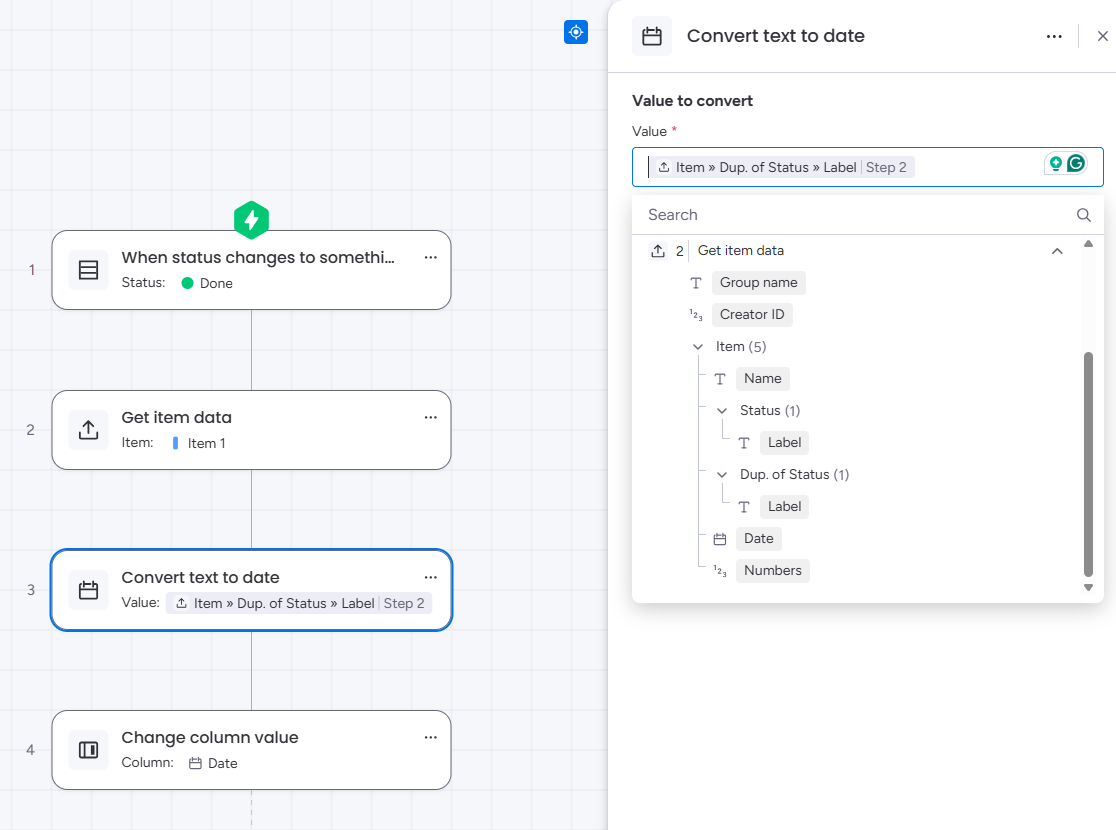The height and width of the screenshot is (830, 1116).
Task: Click the variable picker scrollbar thumb
Action: (x=1088, y=464)
